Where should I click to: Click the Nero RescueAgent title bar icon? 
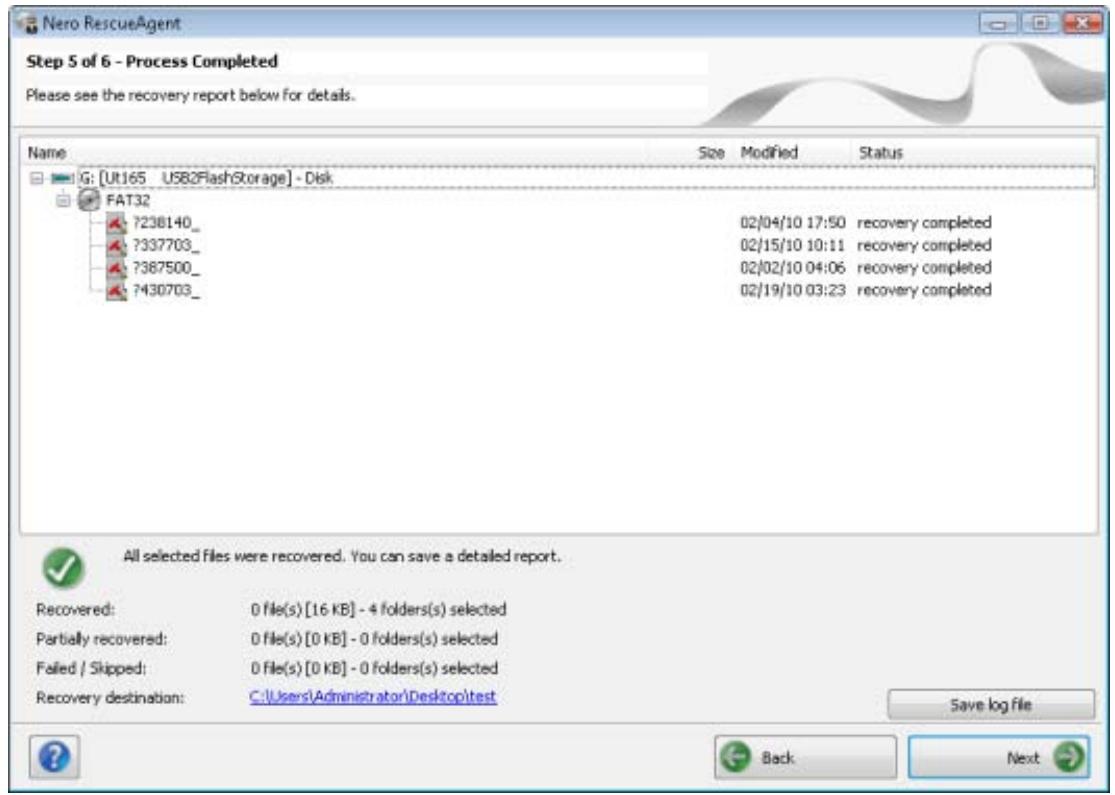coord(28,23)
